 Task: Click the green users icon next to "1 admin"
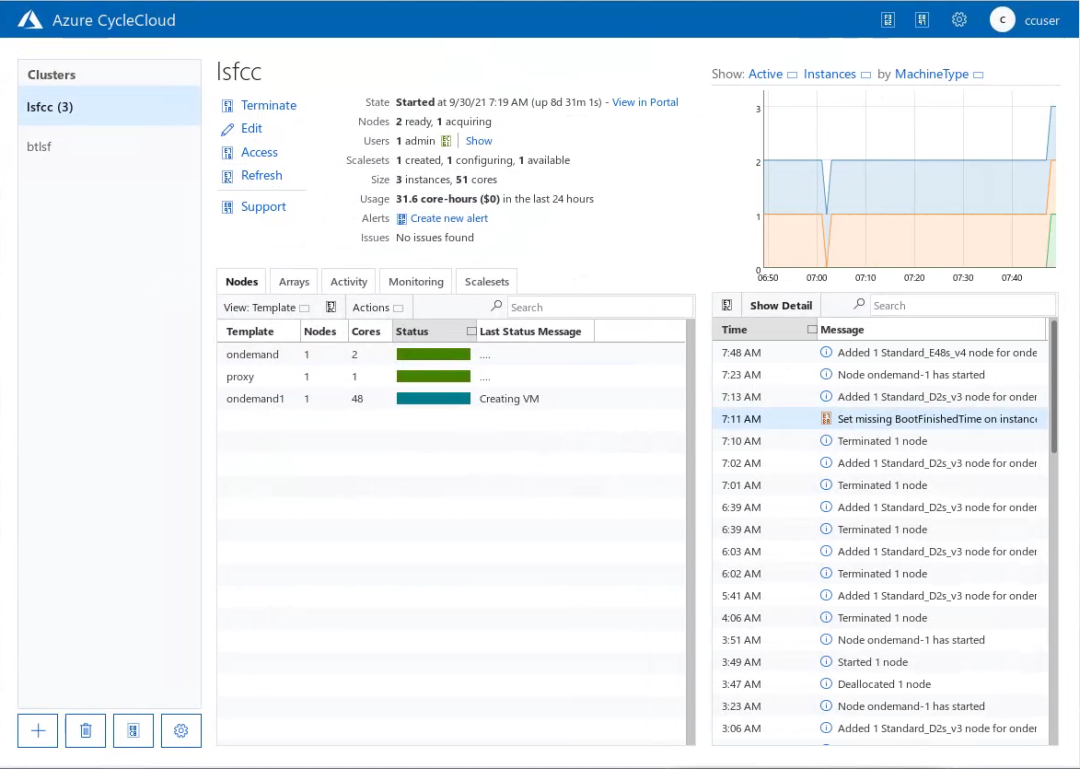click(x=446, y=141)
